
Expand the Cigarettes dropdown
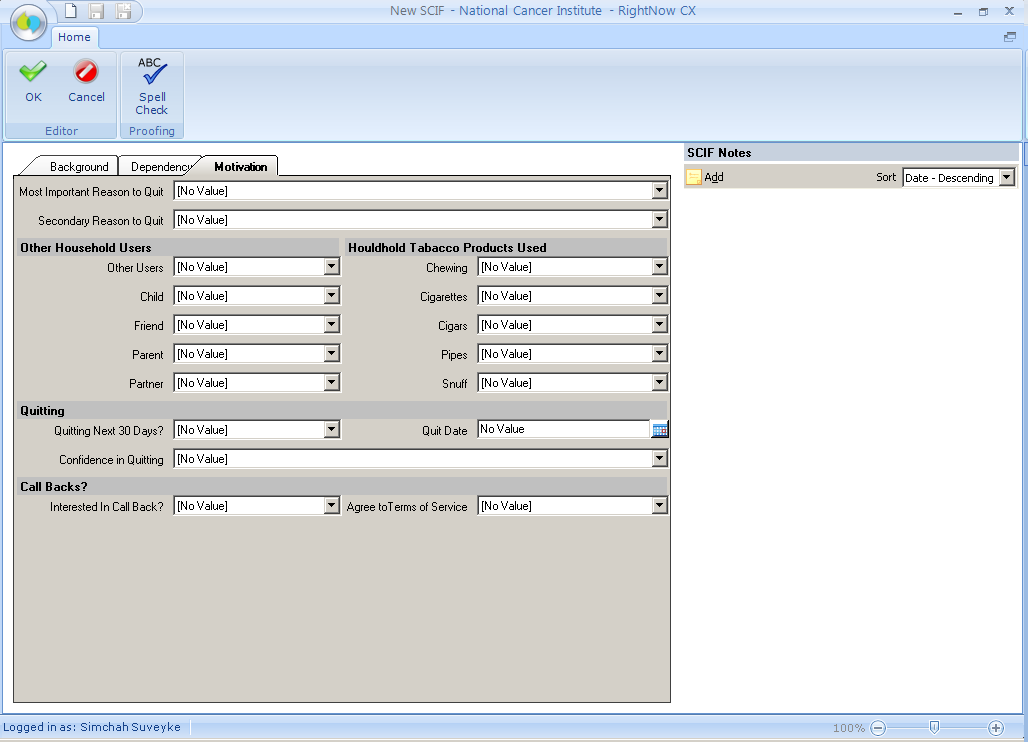coord(659,296)
